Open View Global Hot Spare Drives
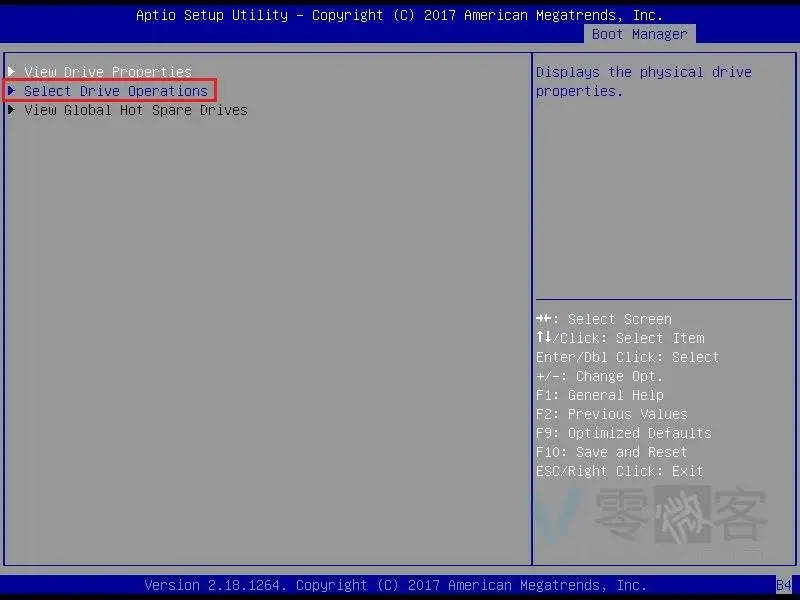Viewport: 800px width, 600px height. (135, 110)
